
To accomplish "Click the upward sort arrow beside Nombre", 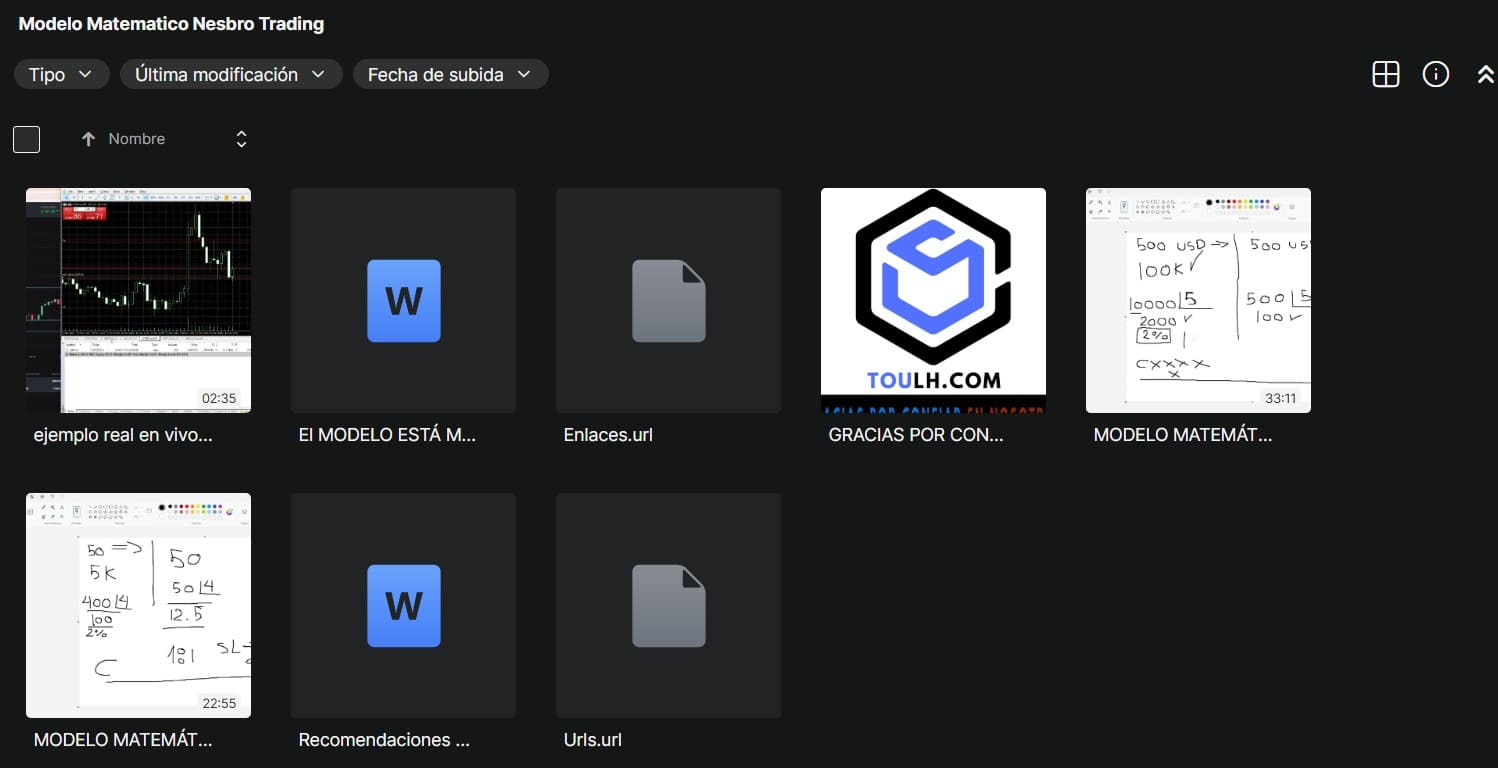I will pos(88,139).
